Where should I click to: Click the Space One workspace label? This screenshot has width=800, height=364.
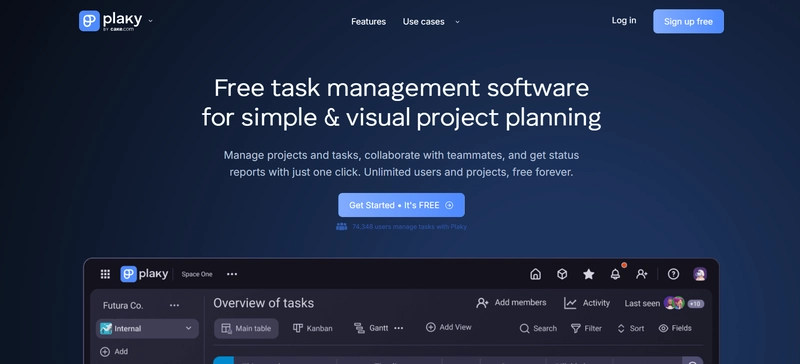point(197,274)
